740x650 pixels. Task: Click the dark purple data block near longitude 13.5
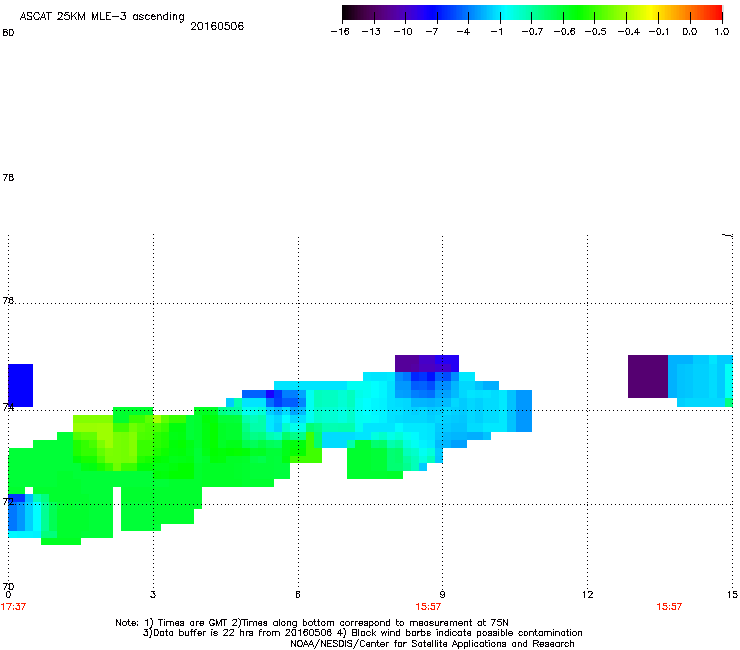(x=648, y=376)
